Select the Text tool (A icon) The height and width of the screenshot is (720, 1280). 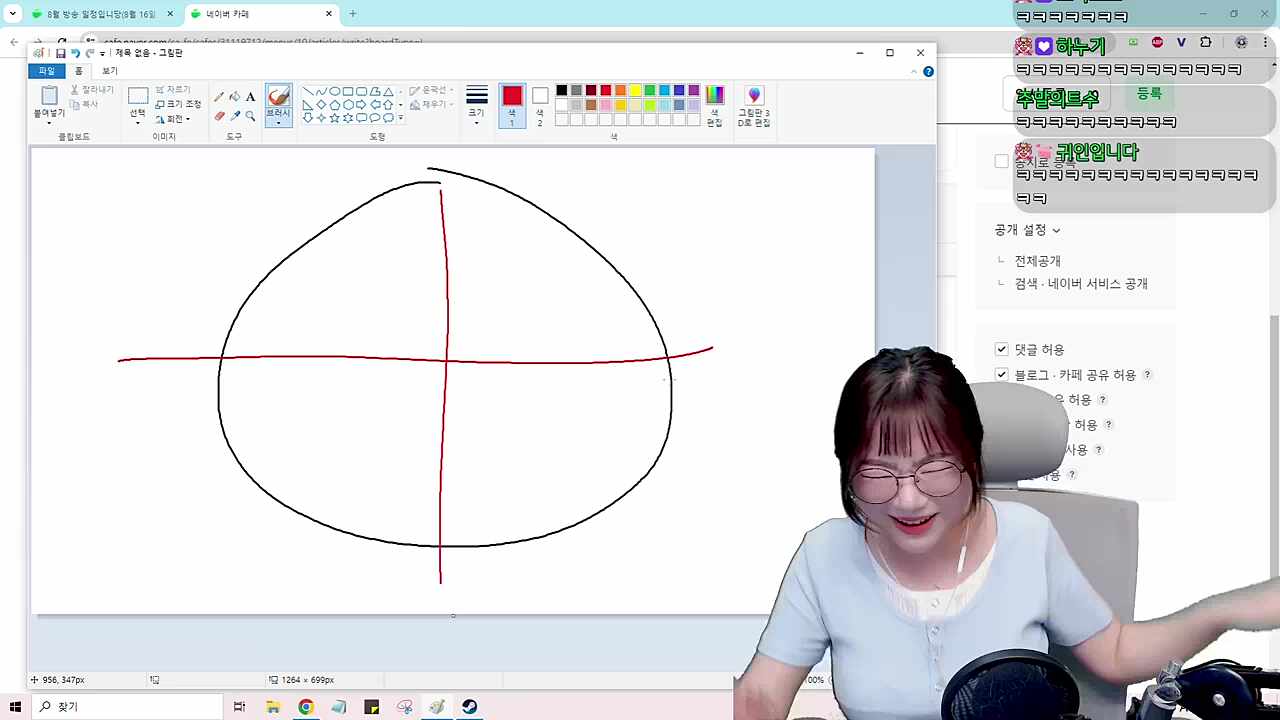[250, 97]
